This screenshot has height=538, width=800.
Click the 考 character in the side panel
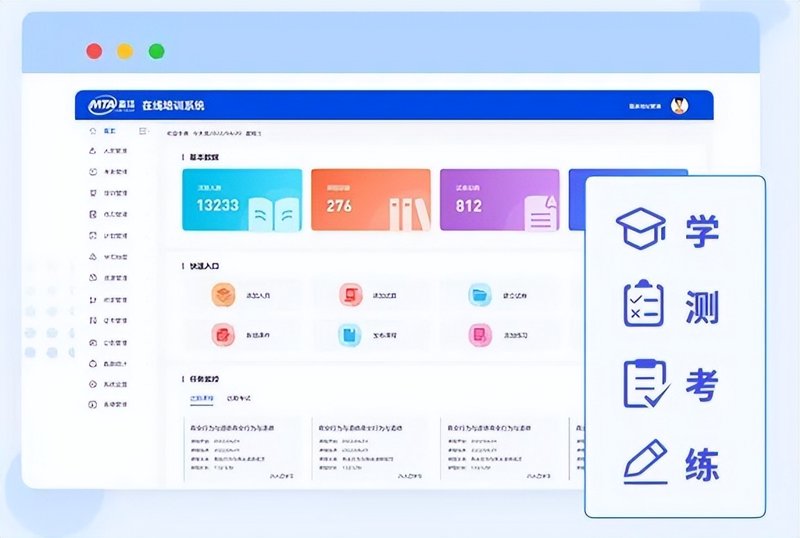(702, 384)
